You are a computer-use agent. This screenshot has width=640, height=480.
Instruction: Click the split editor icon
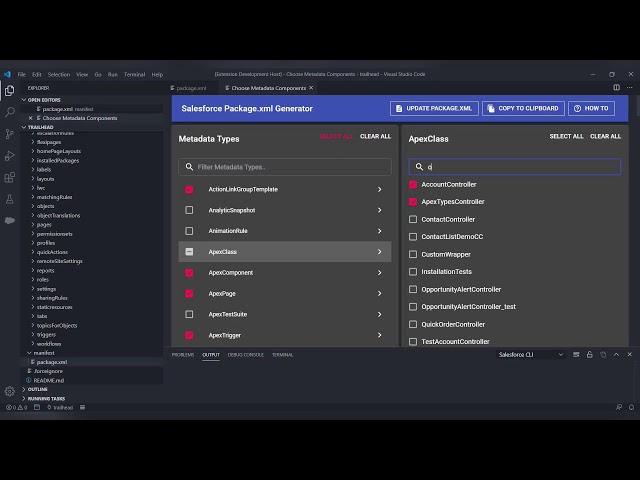[616, 87]
